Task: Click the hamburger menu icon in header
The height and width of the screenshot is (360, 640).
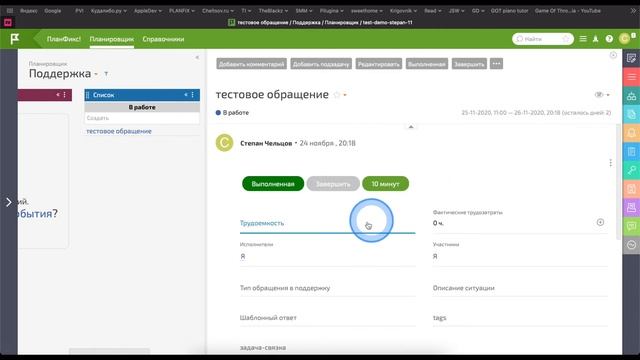Action: coord(583,39)
